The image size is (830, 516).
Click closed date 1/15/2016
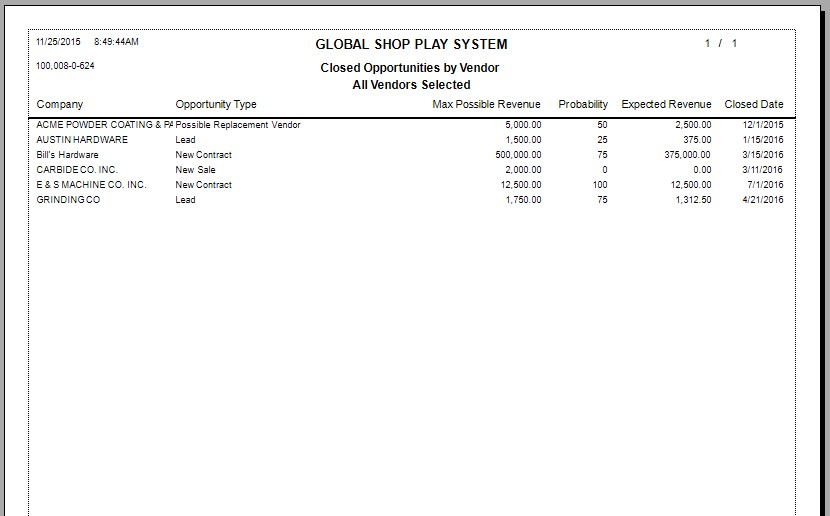pyautogui.click(x=763, y=140)
